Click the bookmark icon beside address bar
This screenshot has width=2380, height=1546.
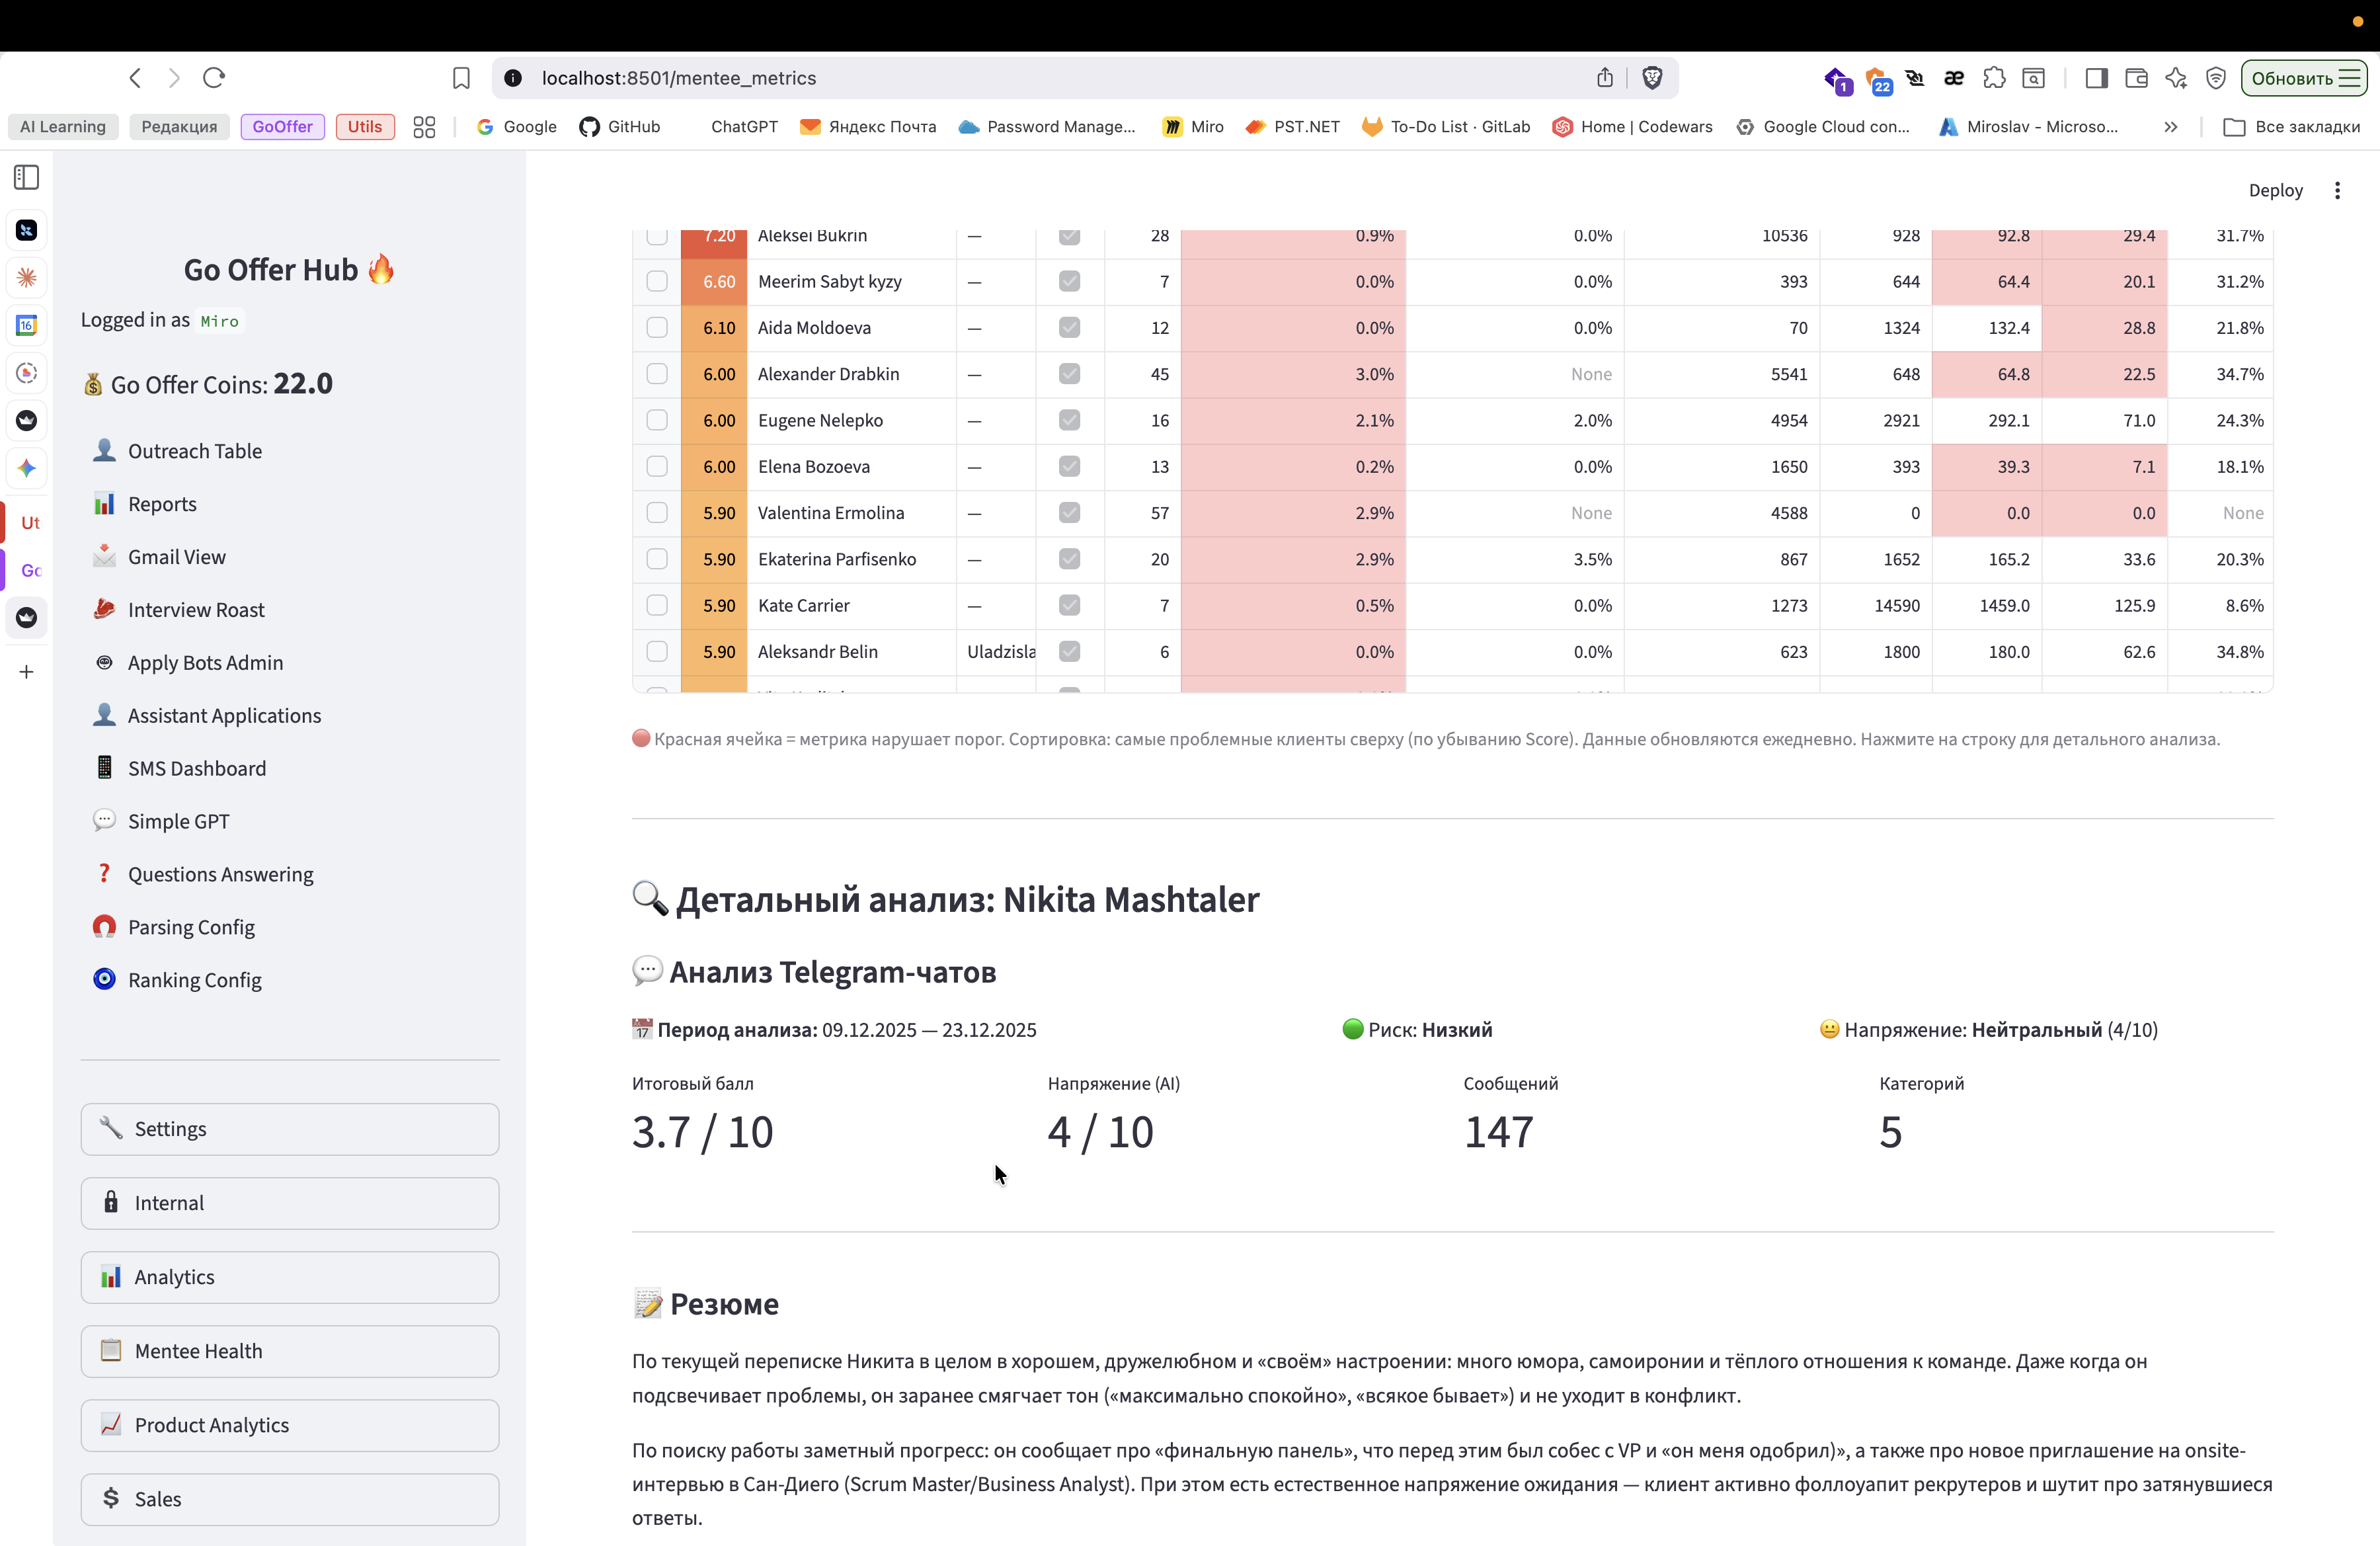[461, 78]
